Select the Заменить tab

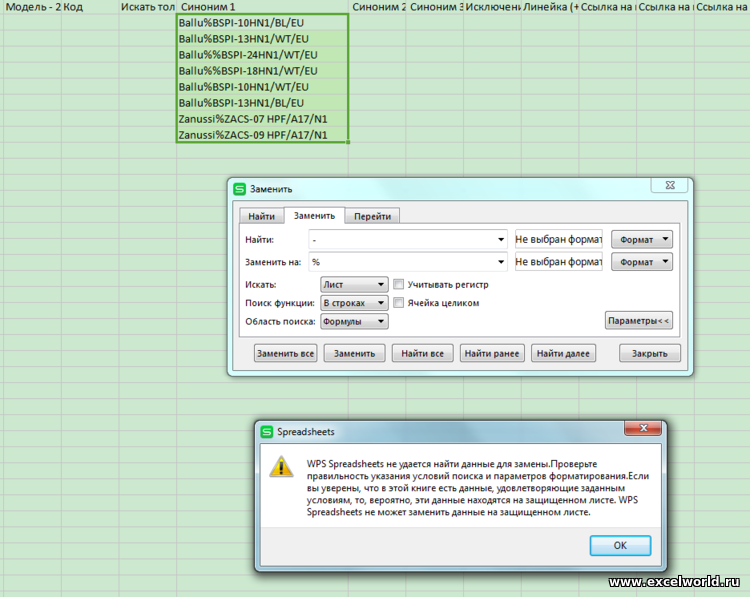[x=314, y=216]
